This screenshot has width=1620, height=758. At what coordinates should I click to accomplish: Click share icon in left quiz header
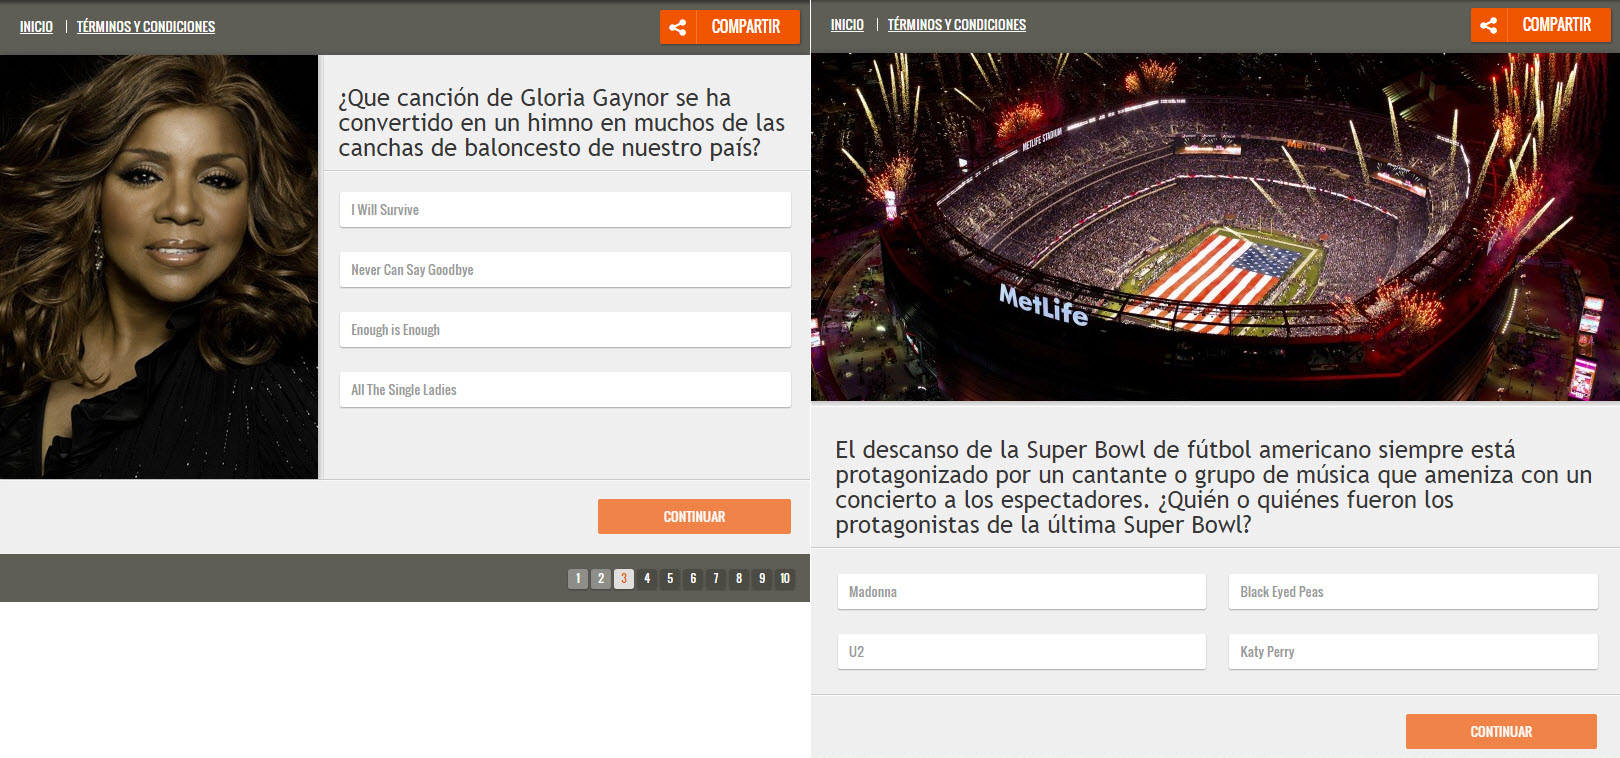[678, 27]
